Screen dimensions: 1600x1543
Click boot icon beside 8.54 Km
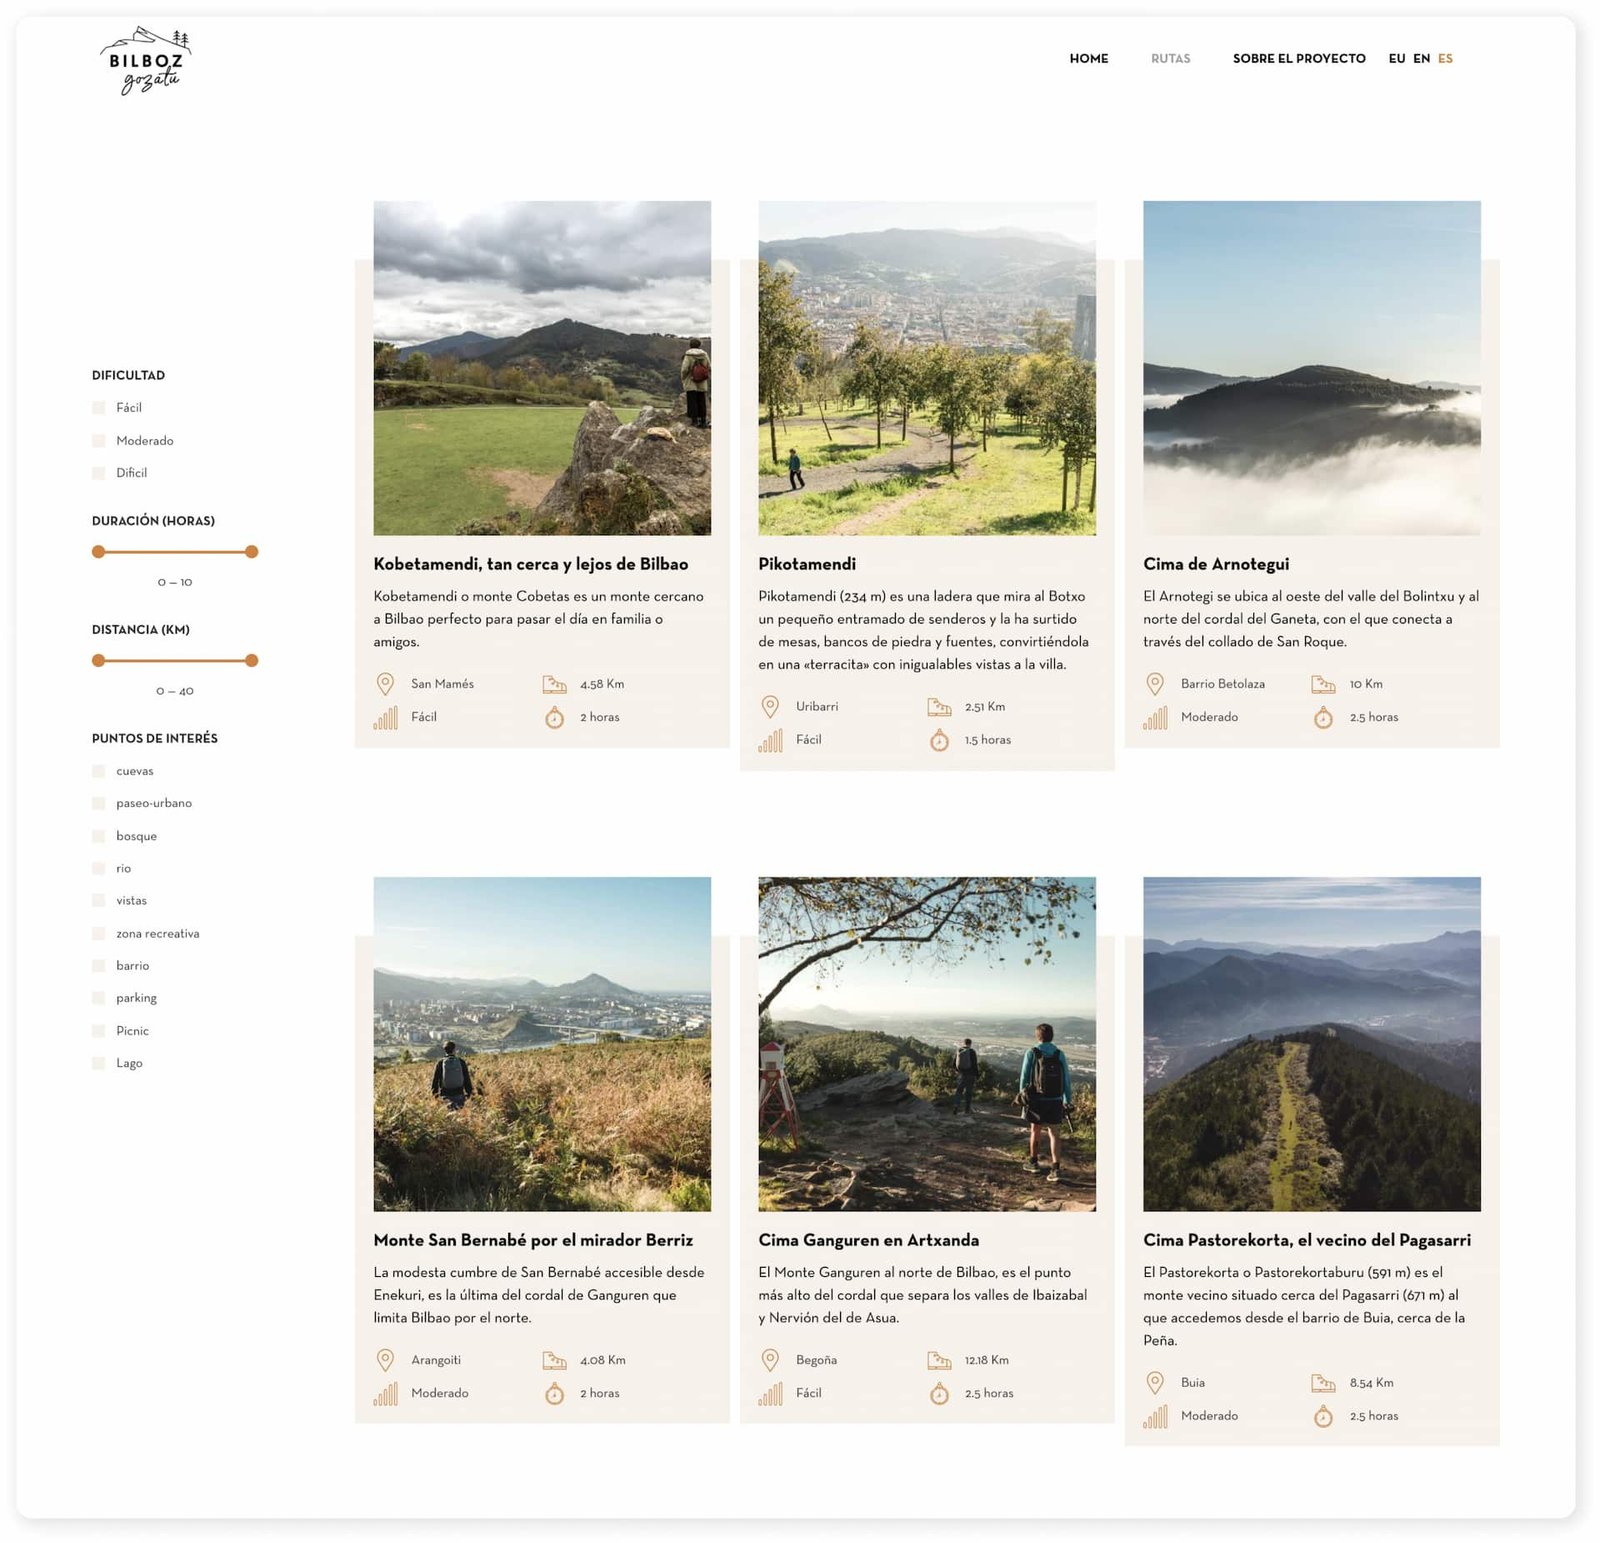tap(1323, 1383)
